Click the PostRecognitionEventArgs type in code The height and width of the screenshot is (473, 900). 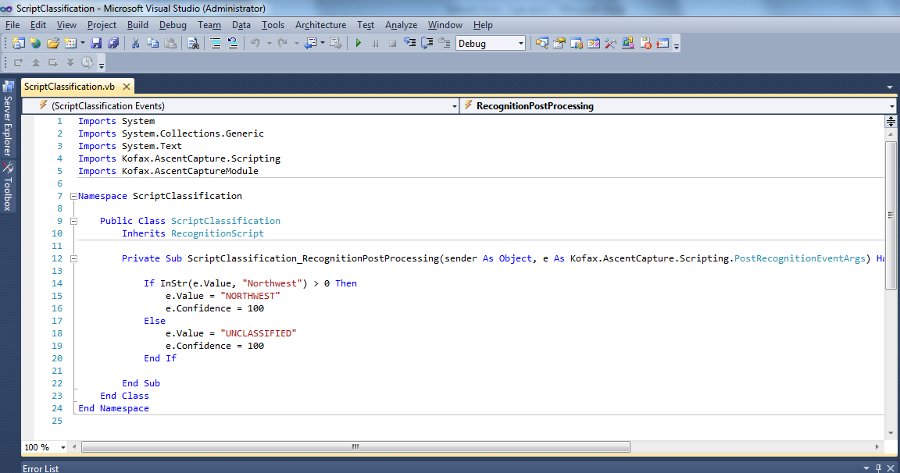click(x=800, y=259)
